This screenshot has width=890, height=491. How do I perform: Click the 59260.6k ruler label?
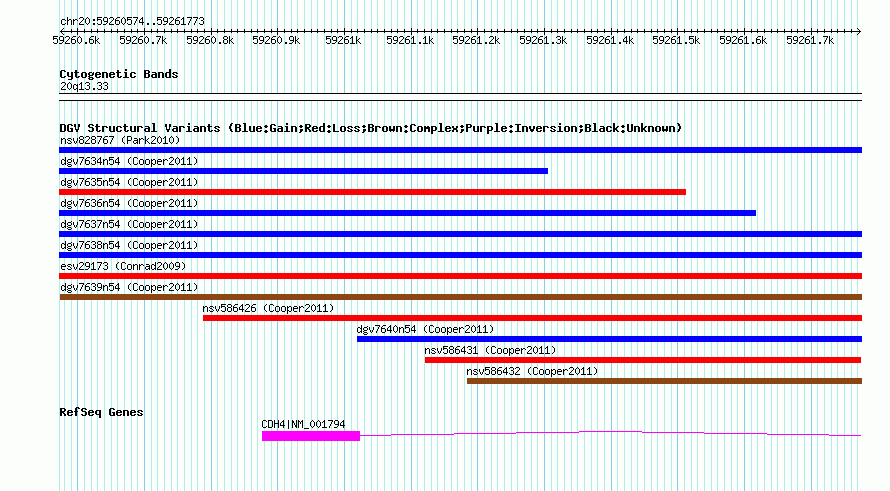point(76,40)
